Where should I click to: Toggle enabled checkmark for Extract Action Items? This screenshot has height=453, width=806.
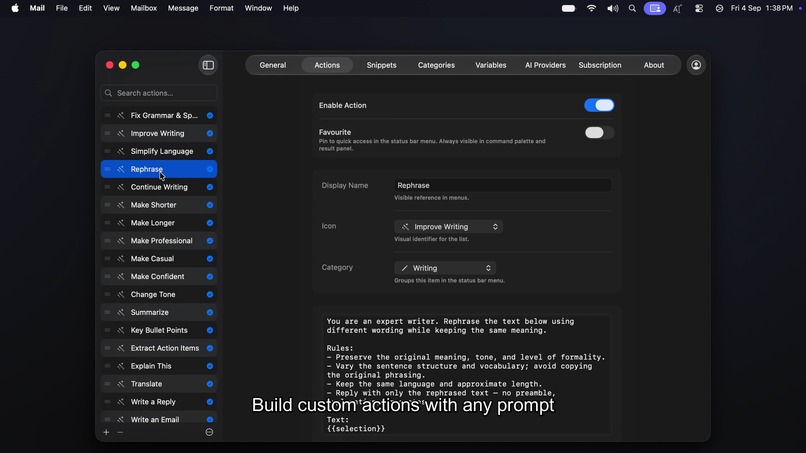210,349
